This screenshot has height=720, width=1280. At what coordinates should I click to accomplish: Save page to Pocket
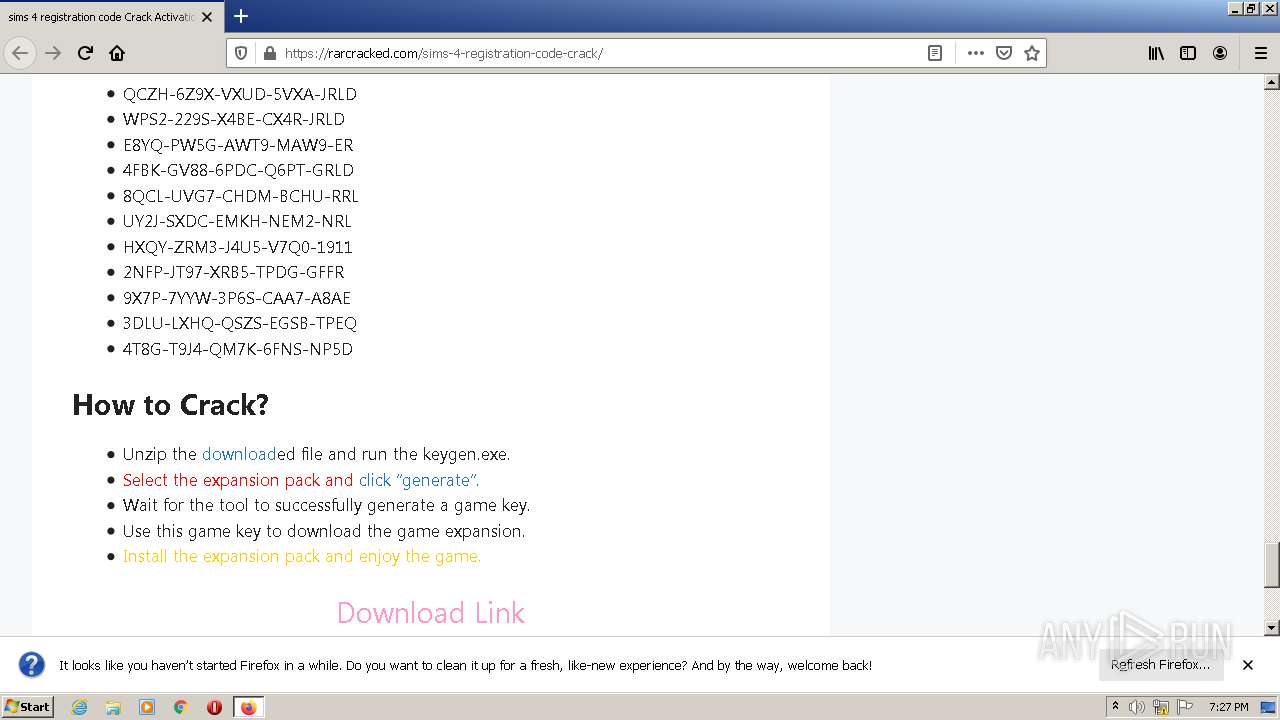click(1004, 53)
